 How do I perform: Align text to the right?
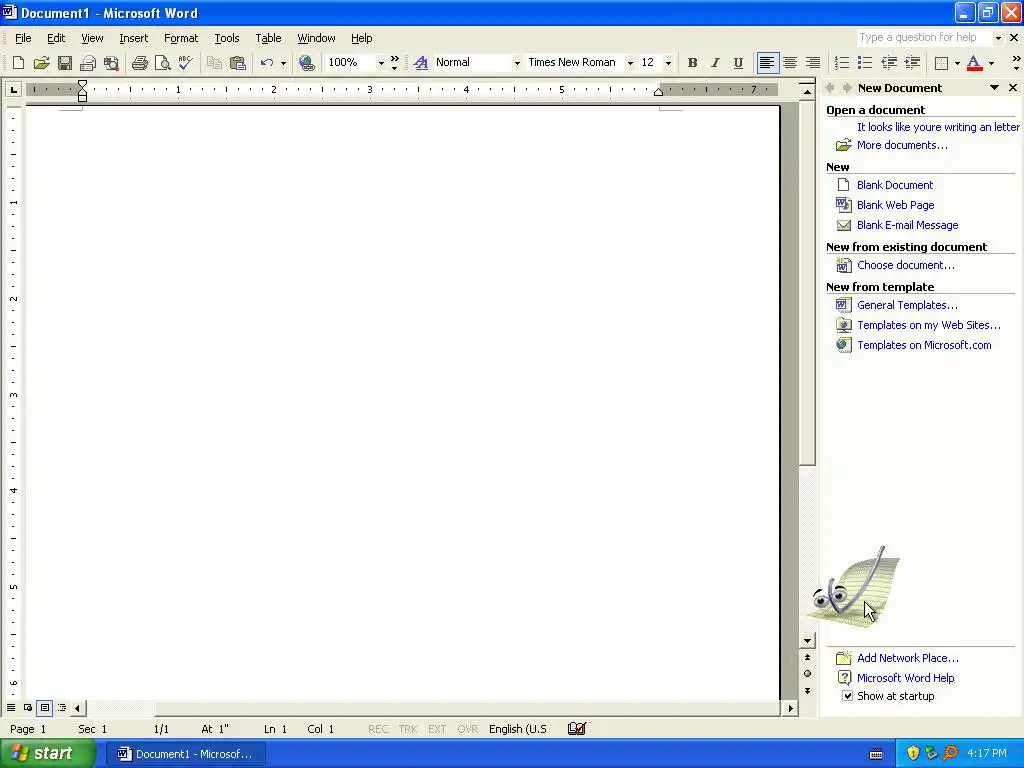813,63
